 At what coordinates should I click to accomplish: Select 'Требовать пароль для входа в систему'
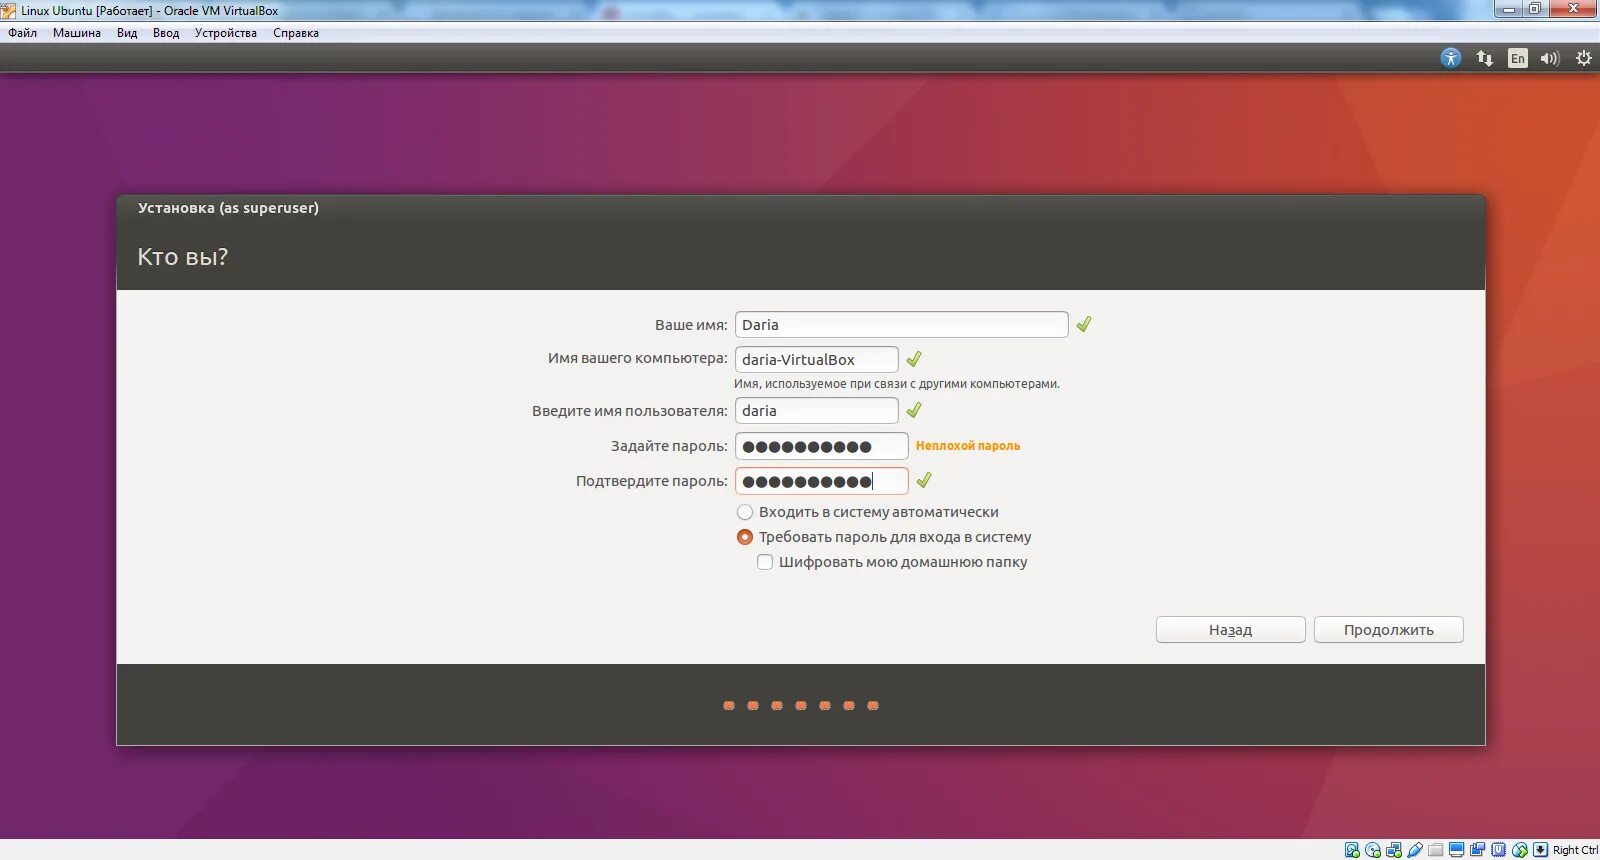click(x=745, y=537)
